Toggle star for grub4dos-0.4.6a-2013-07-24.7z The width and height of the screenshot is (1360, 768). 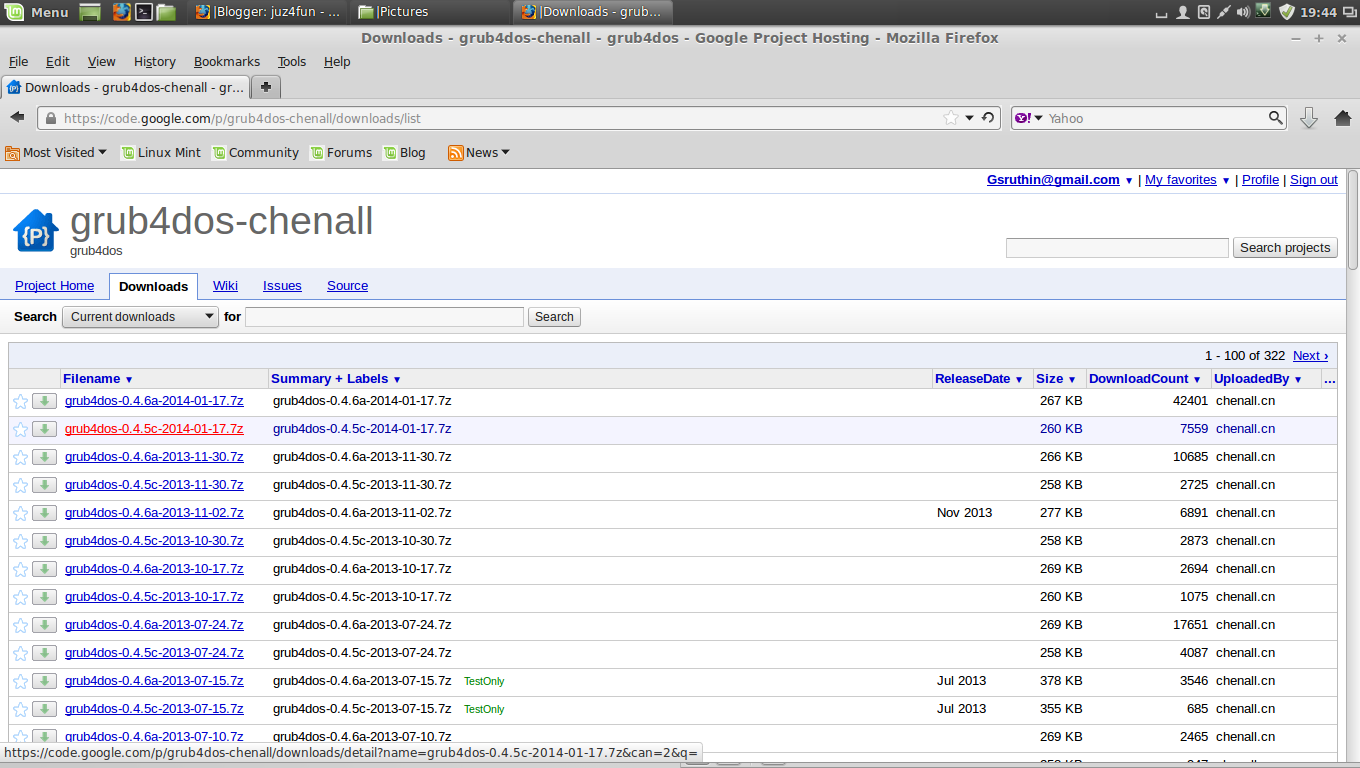20,625
